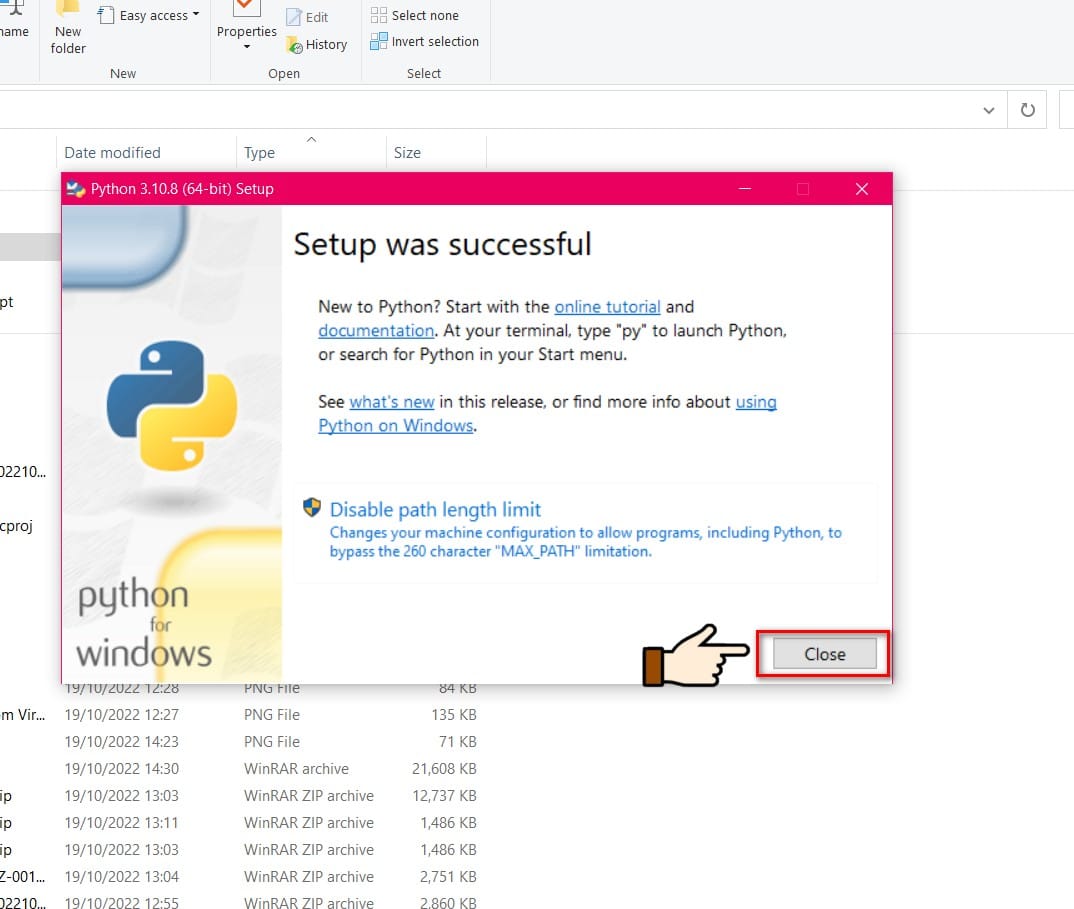Image resolution: width=1074 pixels, height=909 pixels.
Task: Select the 71 KB PNG File row
Action: coord(240,742)
